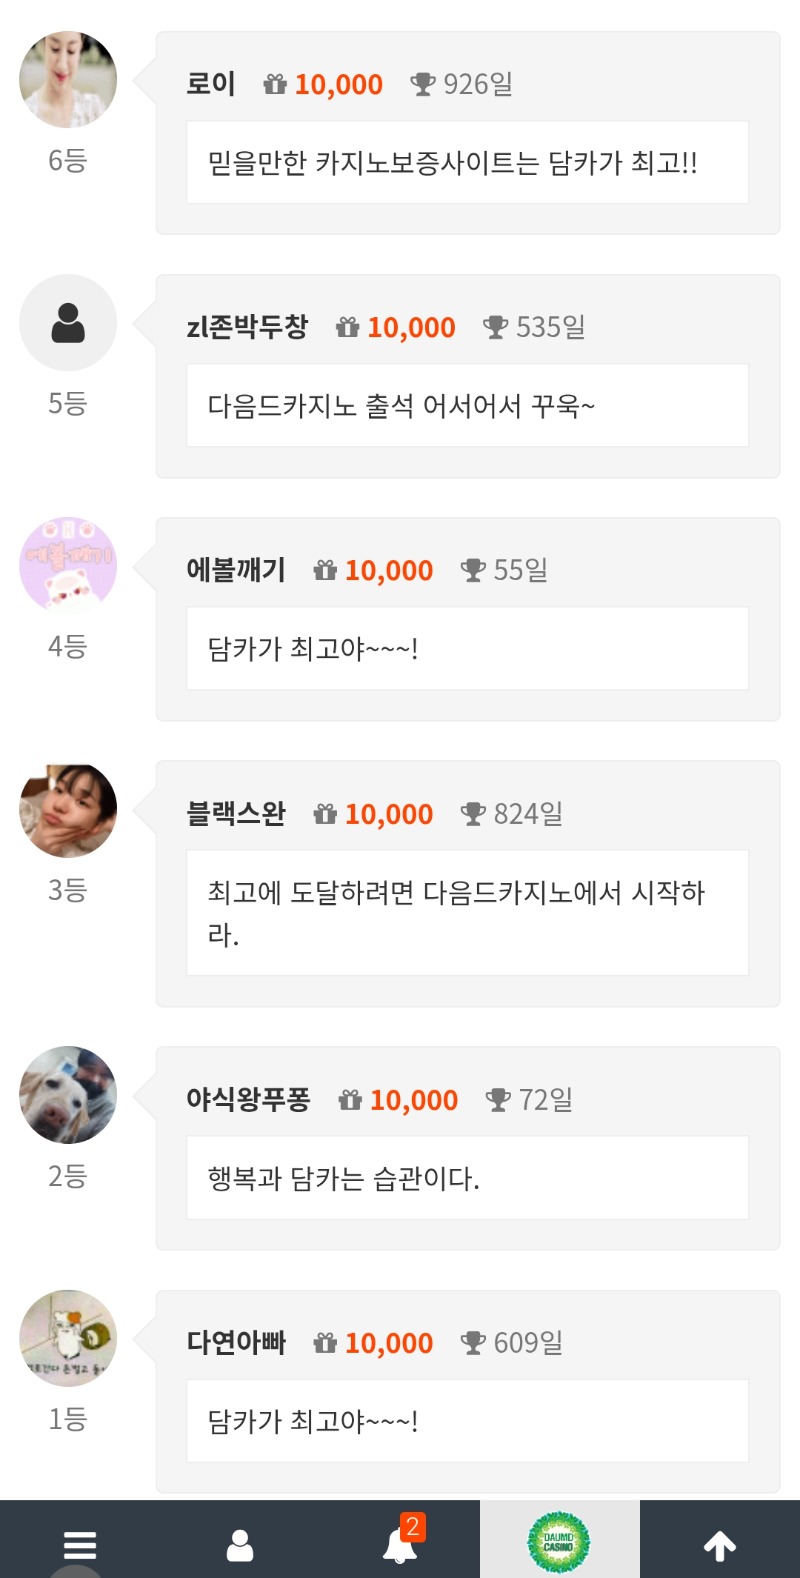Click the gift icon beside 야식왕푸퐁
800x1578 pixels.
point(350,1100)
